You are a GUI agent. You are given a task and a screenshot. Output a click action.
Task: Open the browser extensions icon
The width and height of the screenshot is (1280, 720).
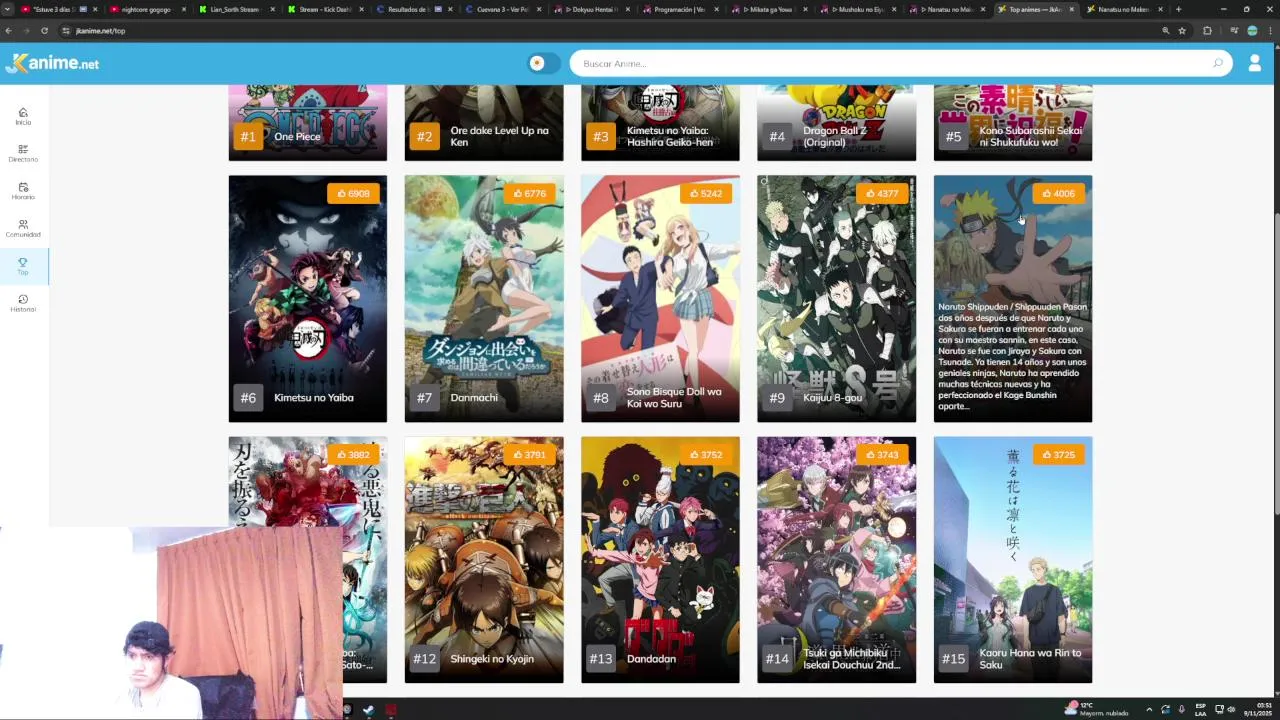pos(1207,31)
